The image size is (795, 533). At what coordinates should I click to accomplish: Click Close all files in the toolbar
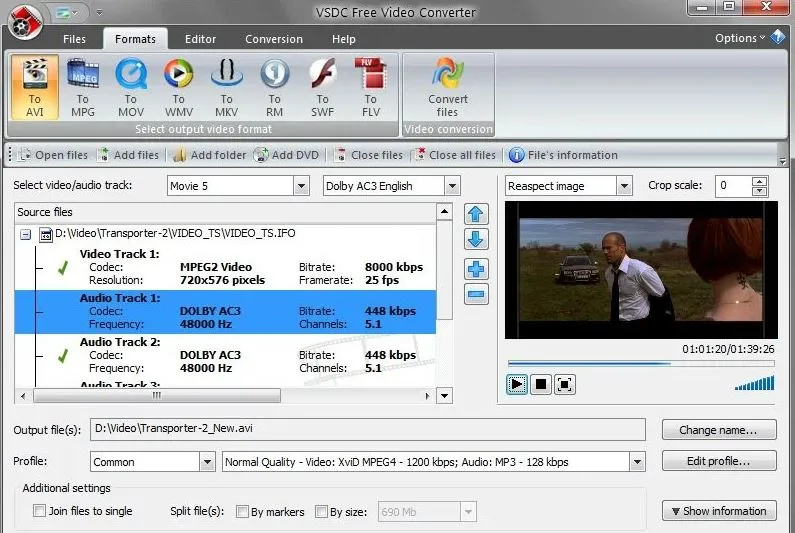454,155
